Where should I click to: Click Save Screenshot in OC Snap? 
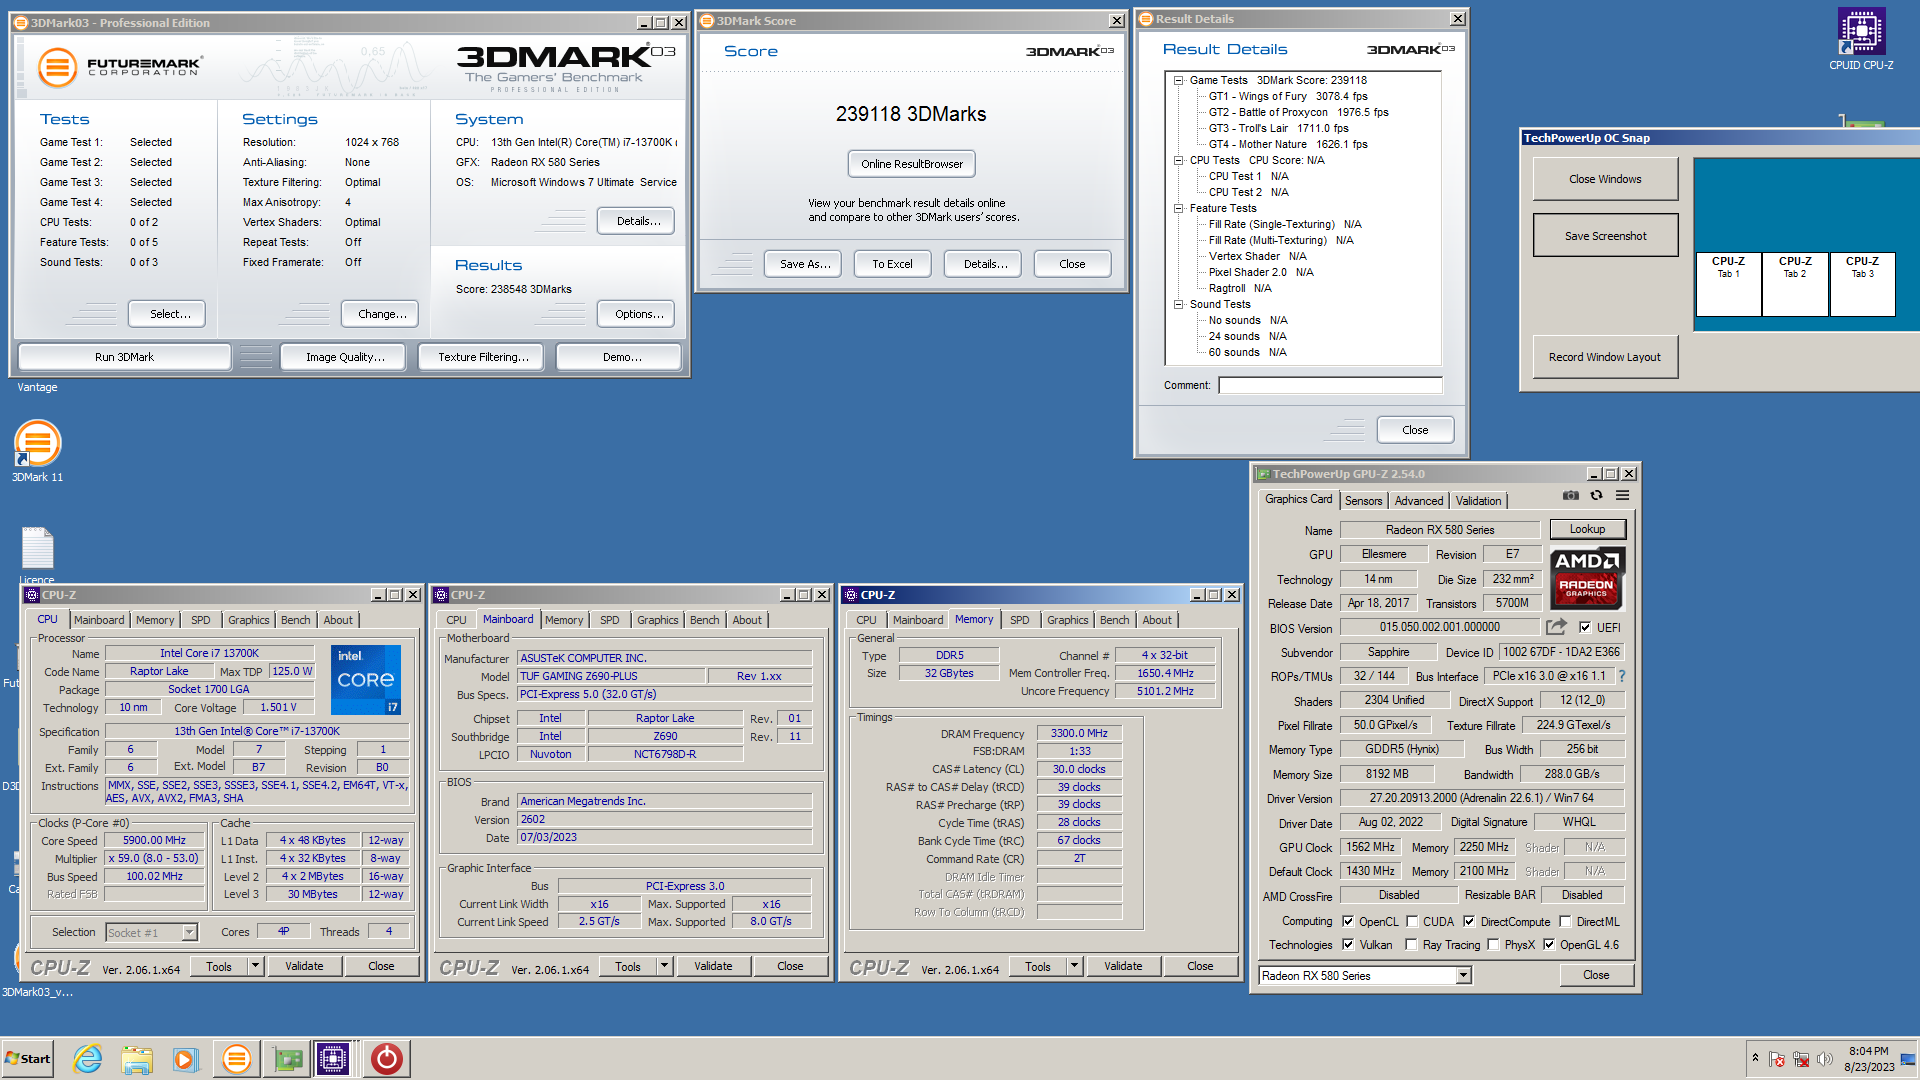pyautogui.click(x=1605, y=236)
